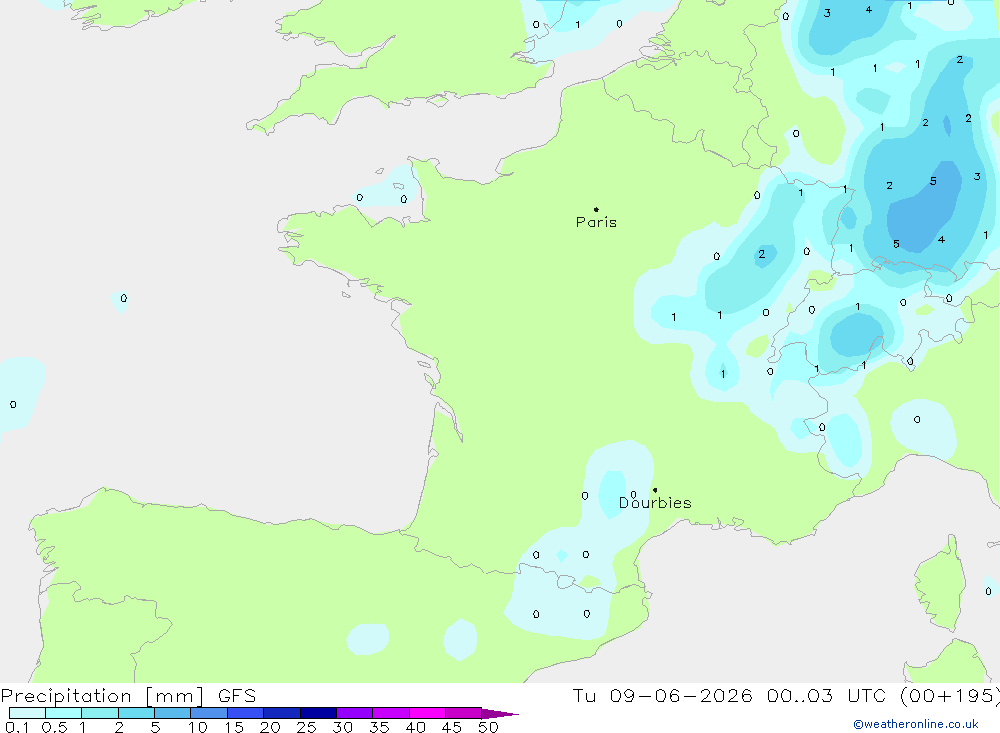Click the '20' legend scale label
Image resolution: width=1000 pixels, height=733 pixels.
click(270, 727)
